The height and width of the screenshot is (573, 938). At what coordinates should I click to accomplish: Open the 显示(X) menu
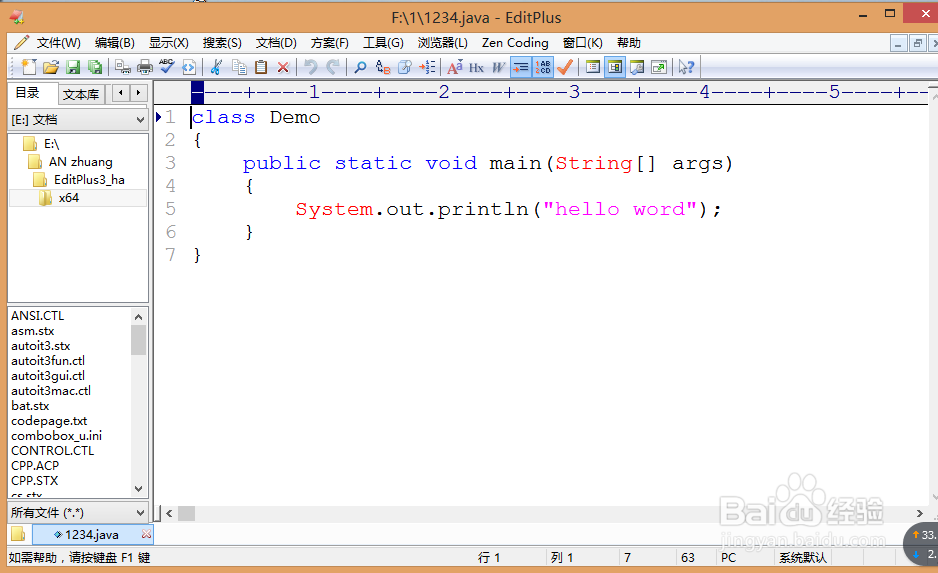tap(169, 42)
